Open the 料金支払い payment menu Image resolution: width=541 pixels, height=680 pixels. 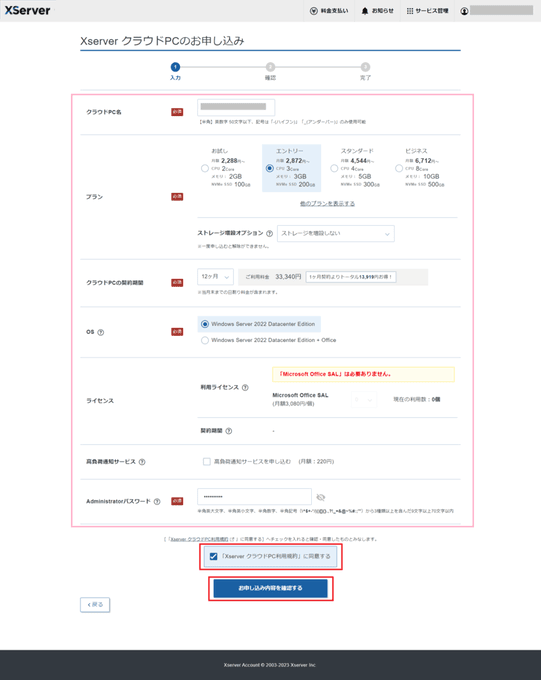coord(329,11)
